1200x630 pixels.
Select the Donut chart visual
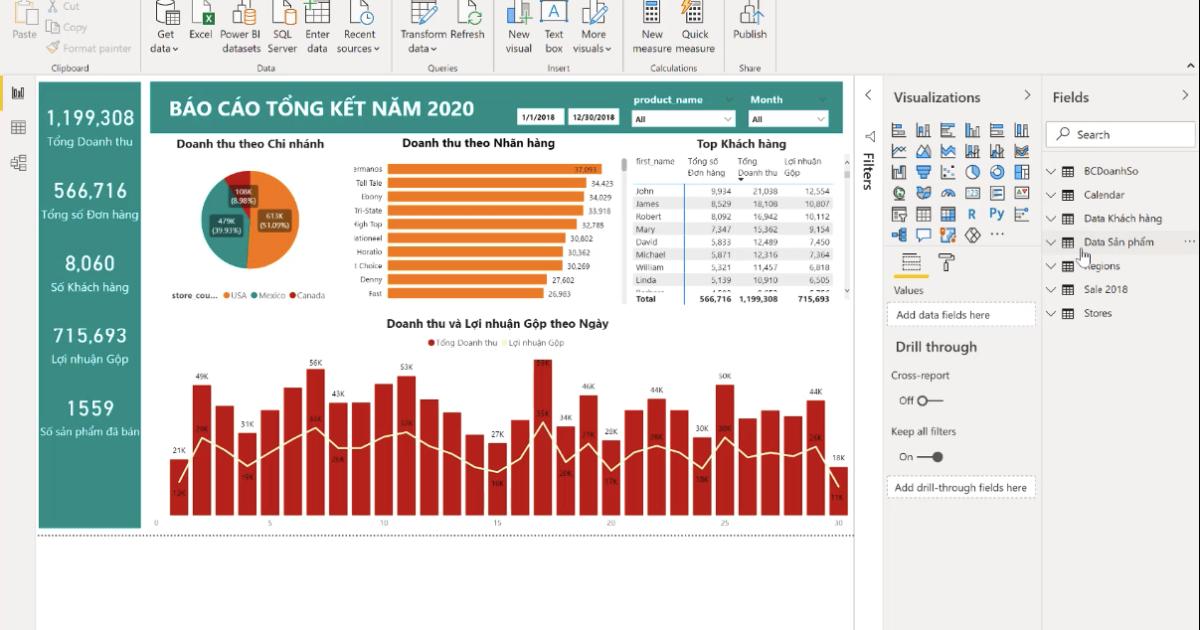point(997,172)
